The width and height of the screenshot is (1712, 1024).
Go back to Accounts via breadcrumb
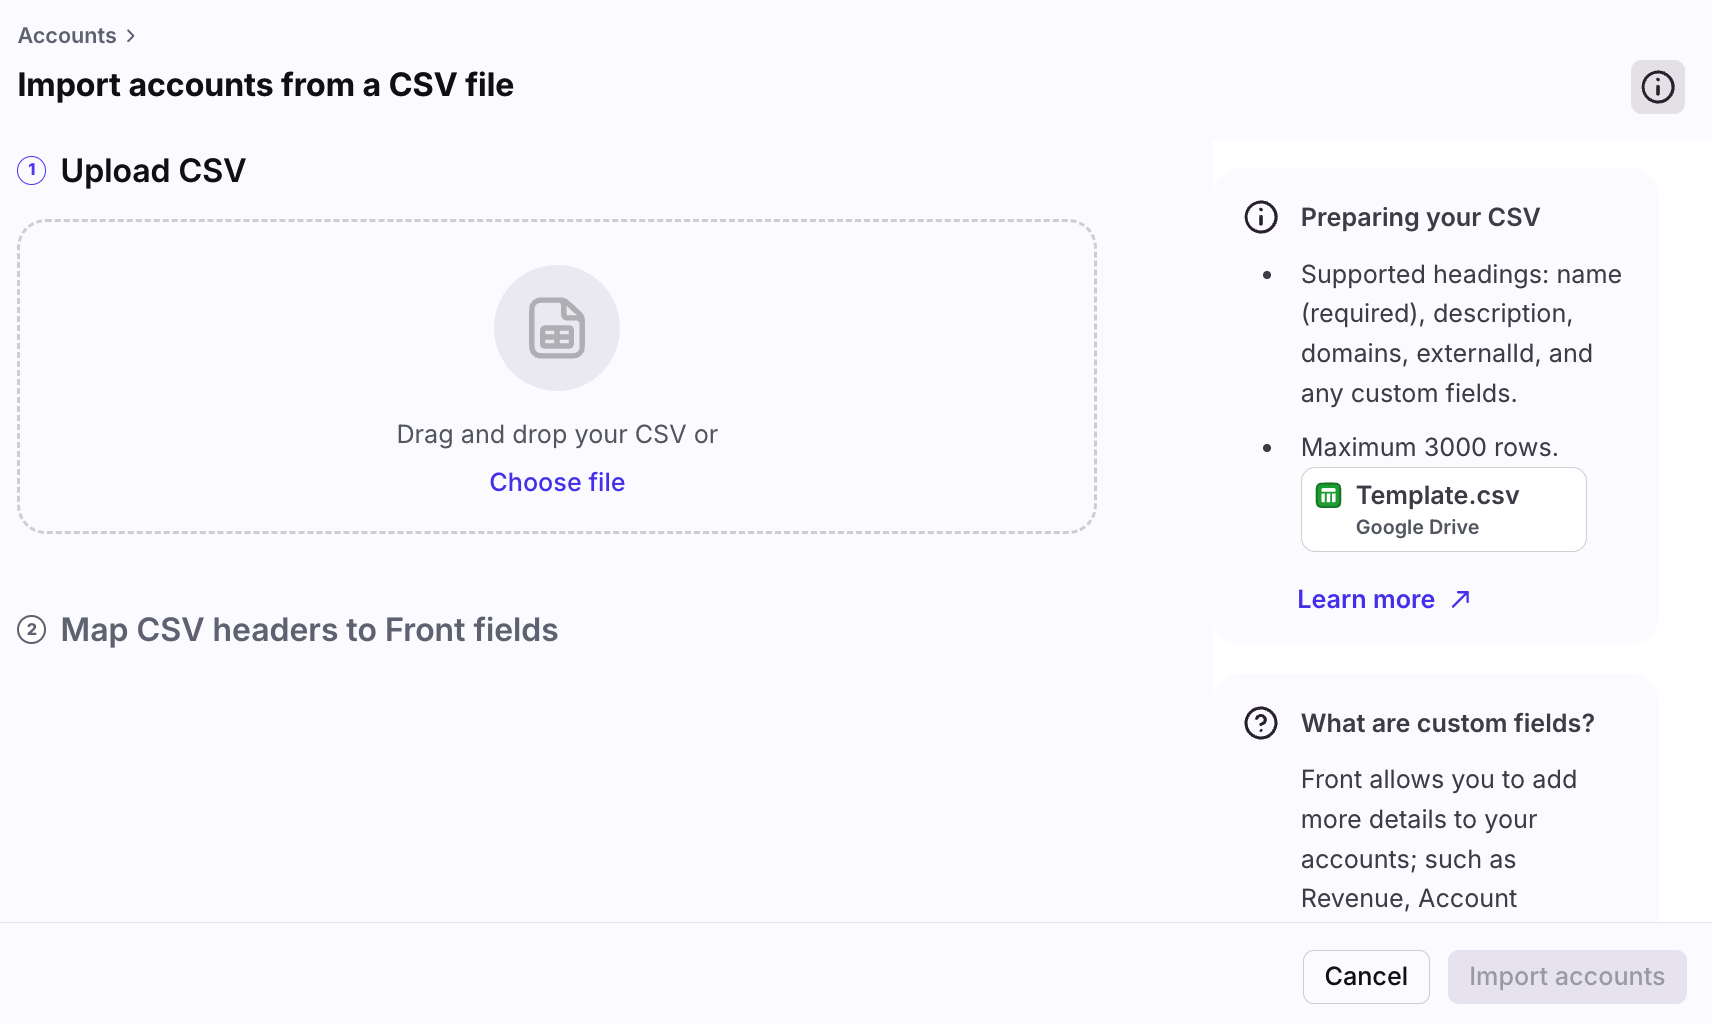click(67, 36)
